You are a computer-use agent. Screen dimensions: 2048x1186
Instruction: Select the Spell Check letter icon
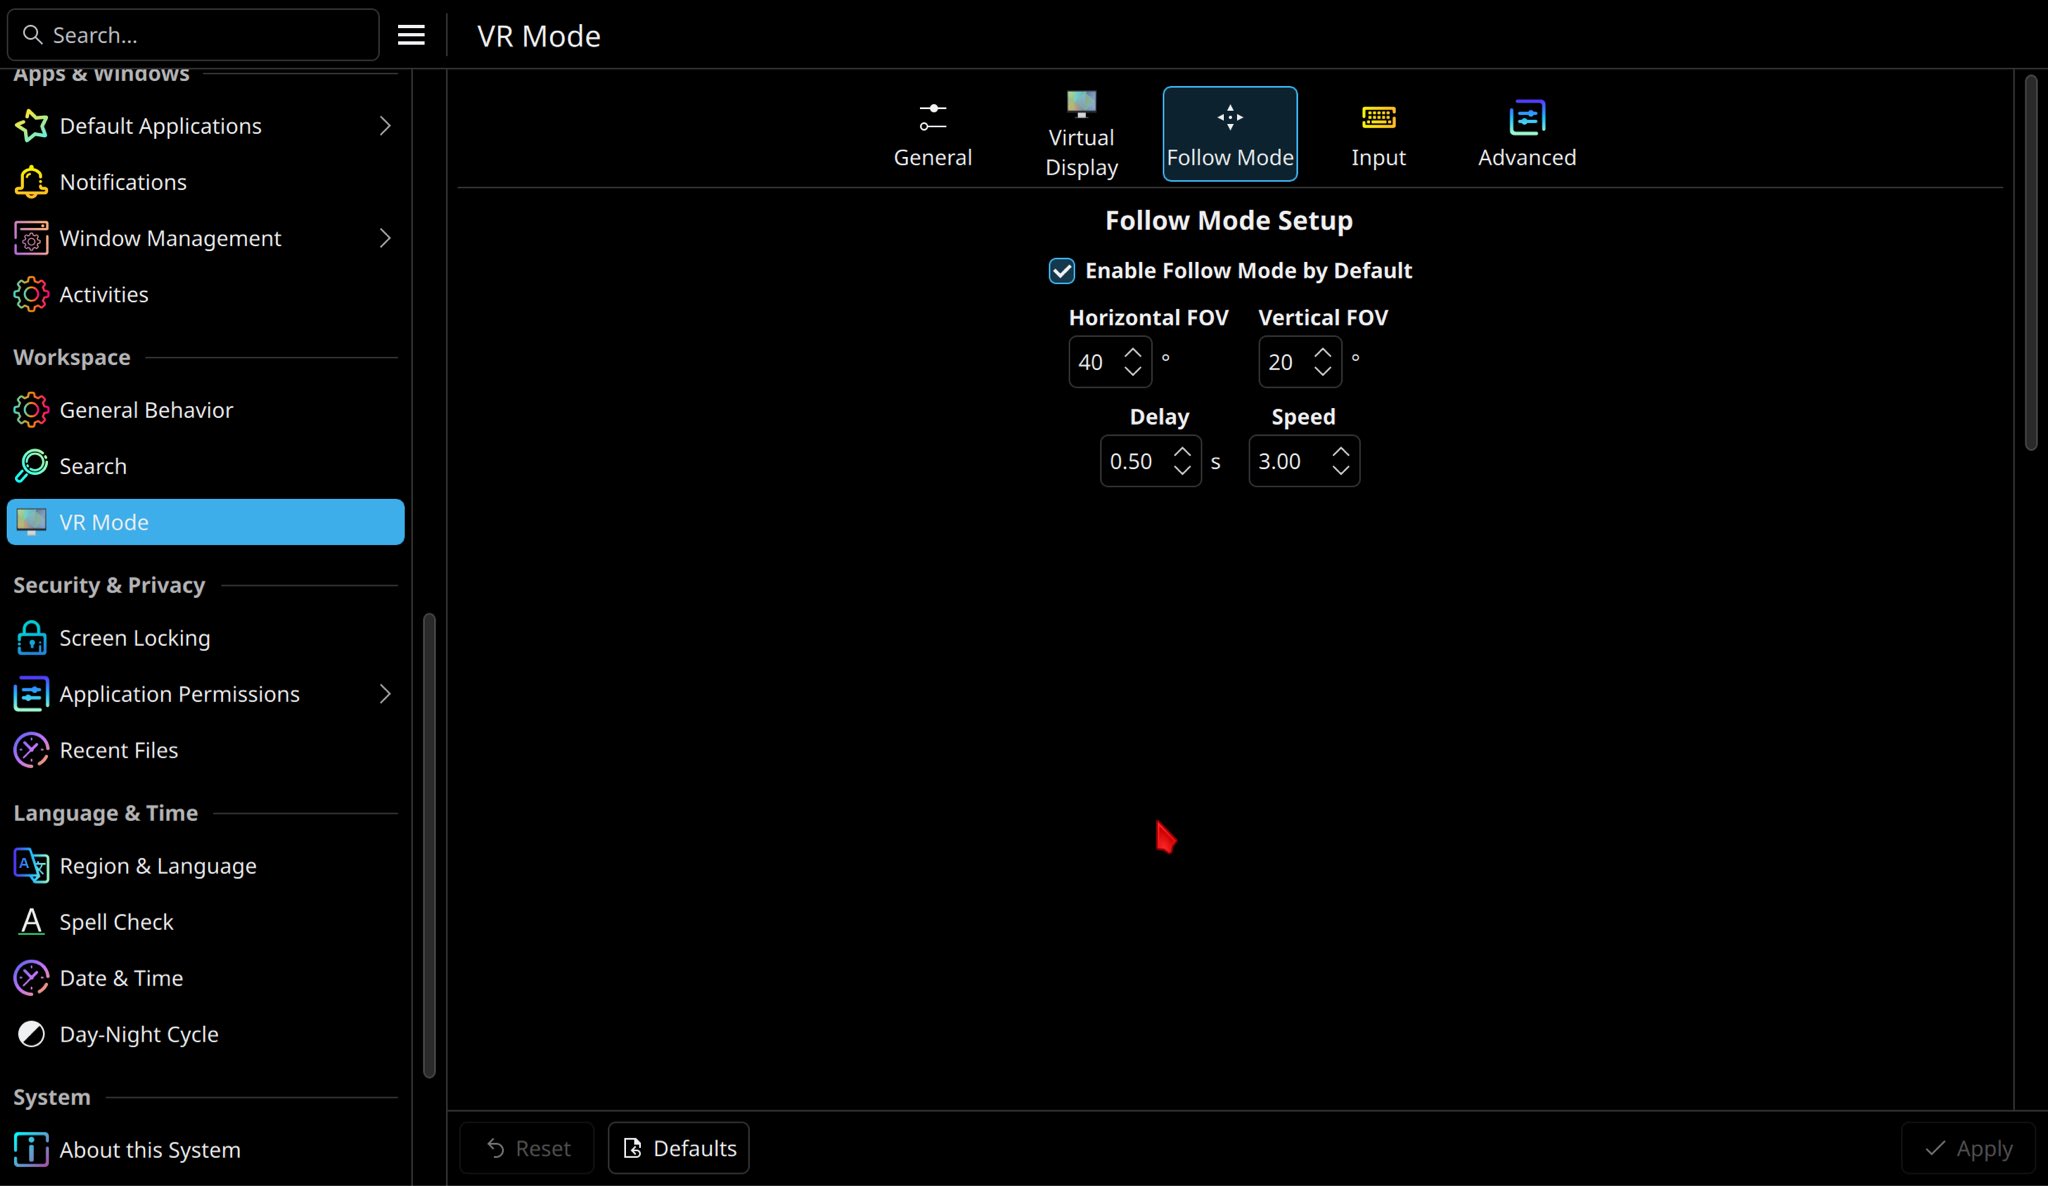click(x=31, y=922)
